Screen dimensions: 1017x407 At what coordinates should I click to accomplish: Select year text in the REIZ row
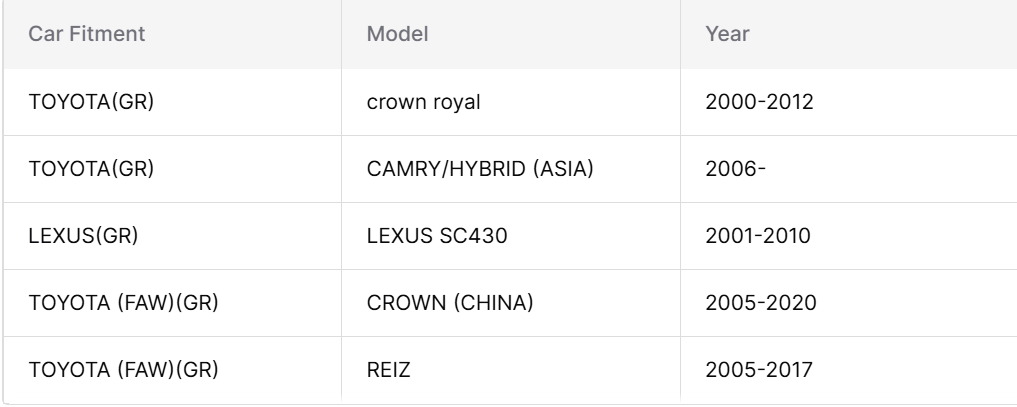point(759,369)
